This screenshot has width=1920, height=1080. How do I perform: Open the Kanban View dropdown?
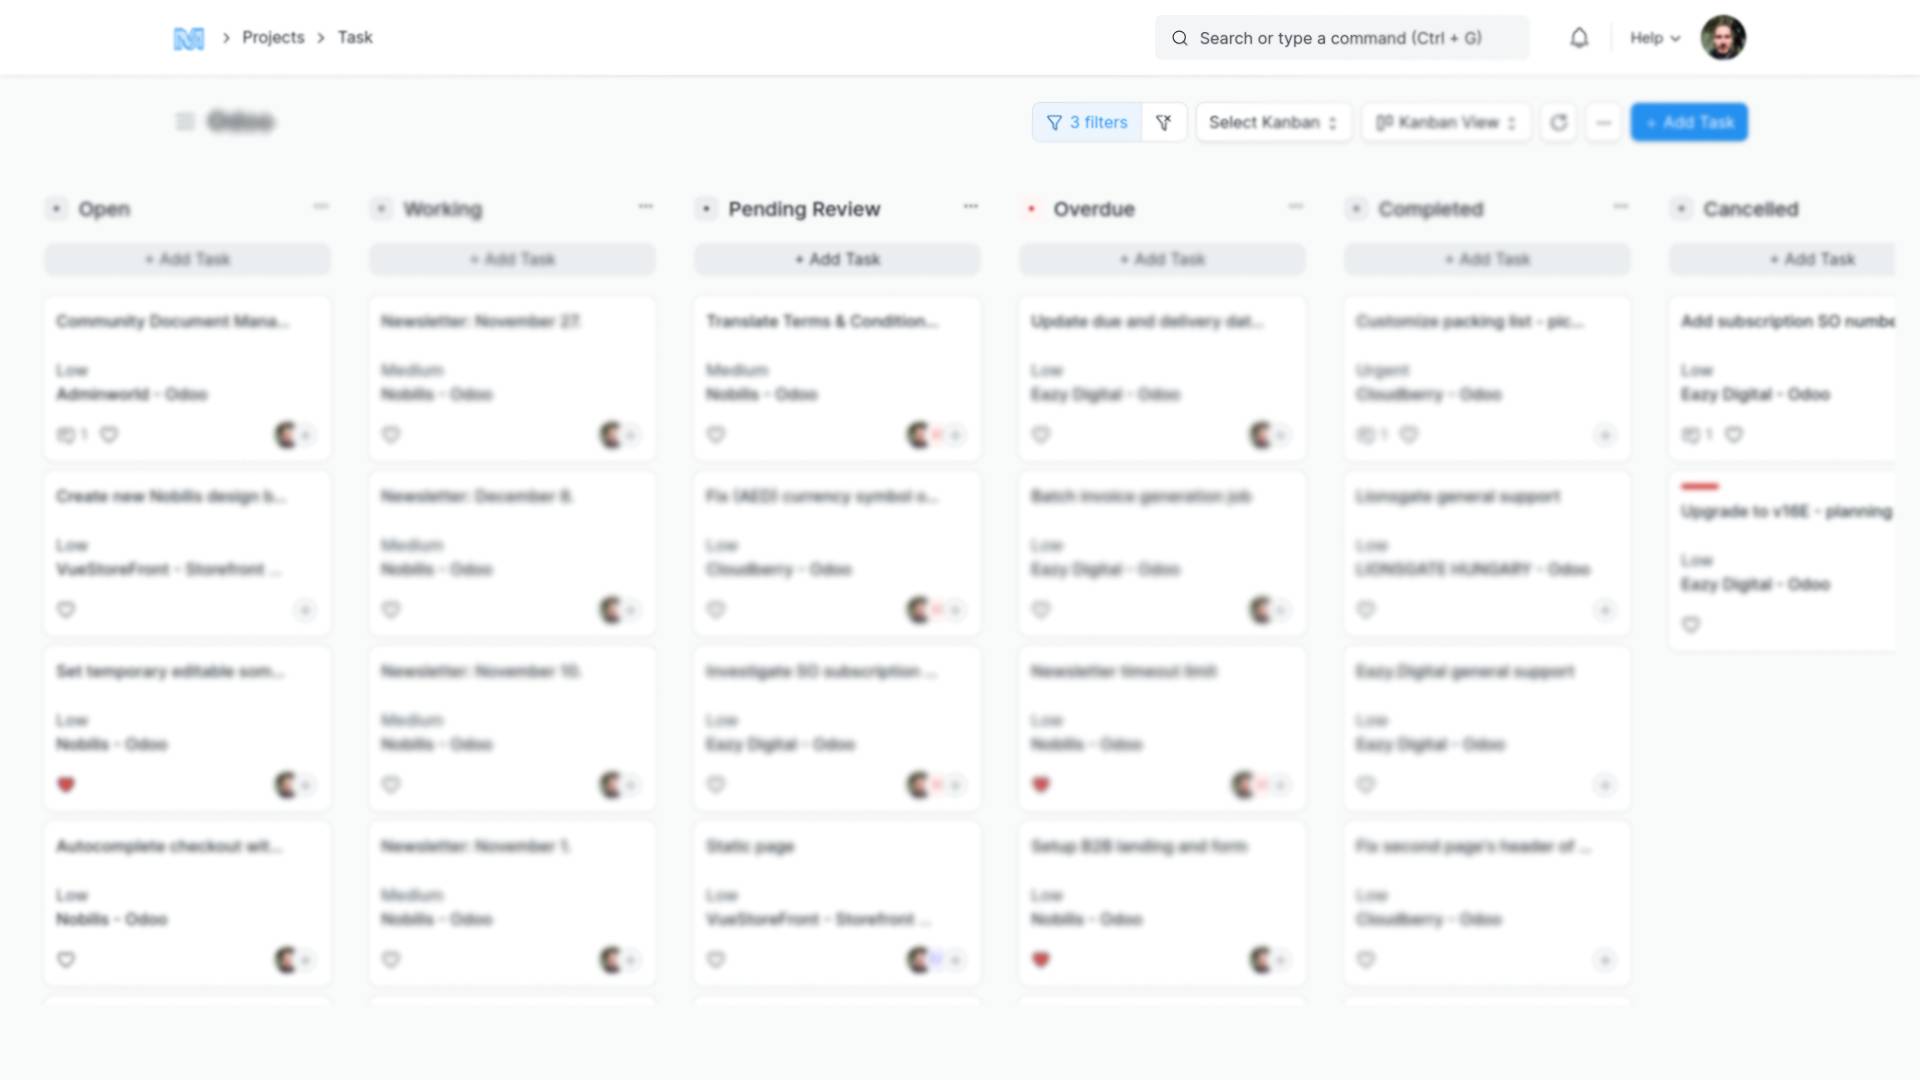(x=1445, y=122)
